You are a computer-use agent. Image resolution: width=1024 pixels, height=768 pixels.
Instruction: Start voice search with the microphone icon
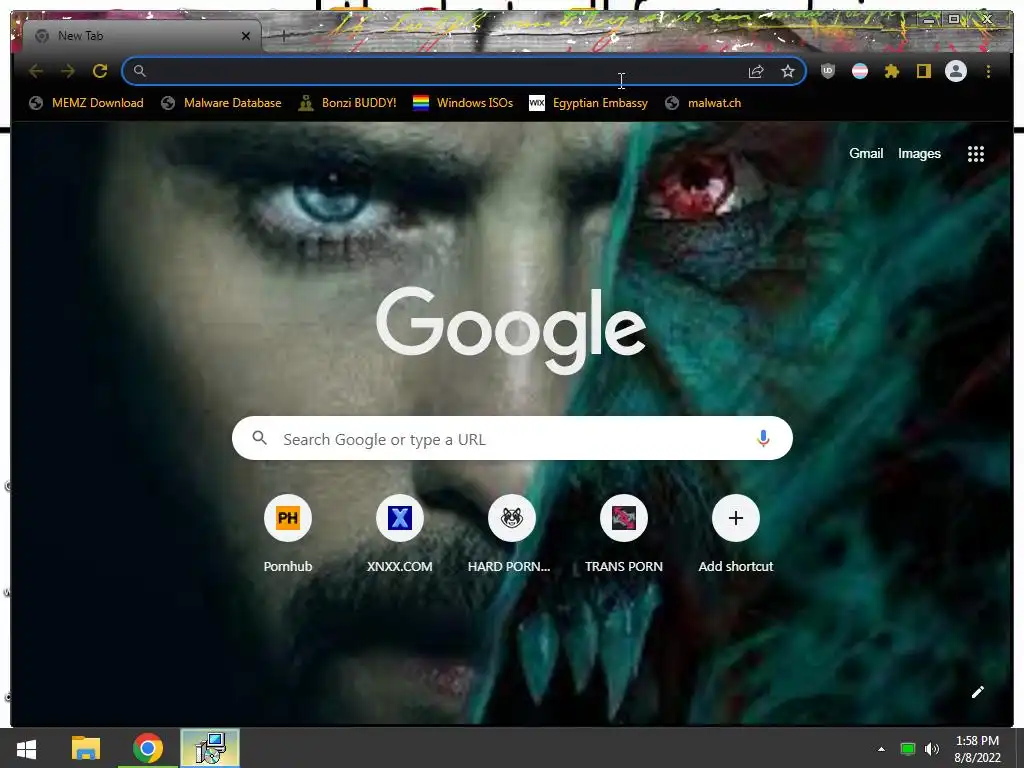(763, 438)
